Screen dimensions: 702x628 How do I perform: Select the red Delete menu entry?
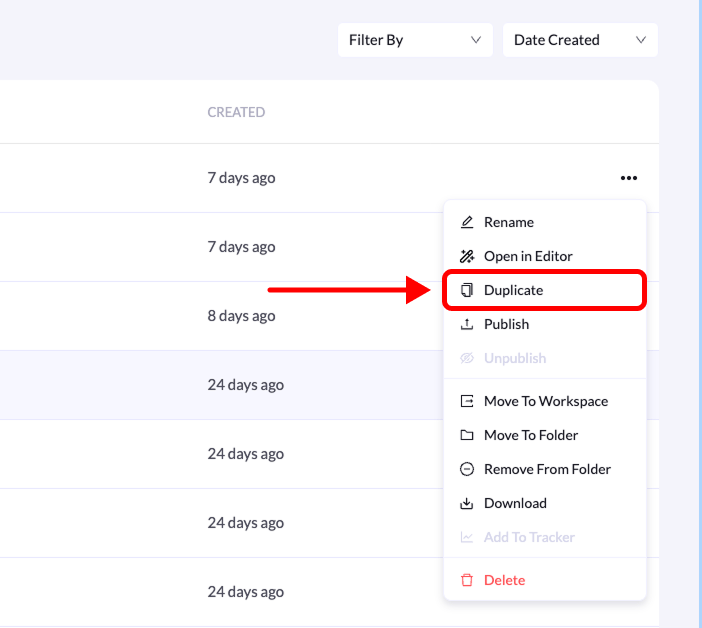(x=544, y=580)
